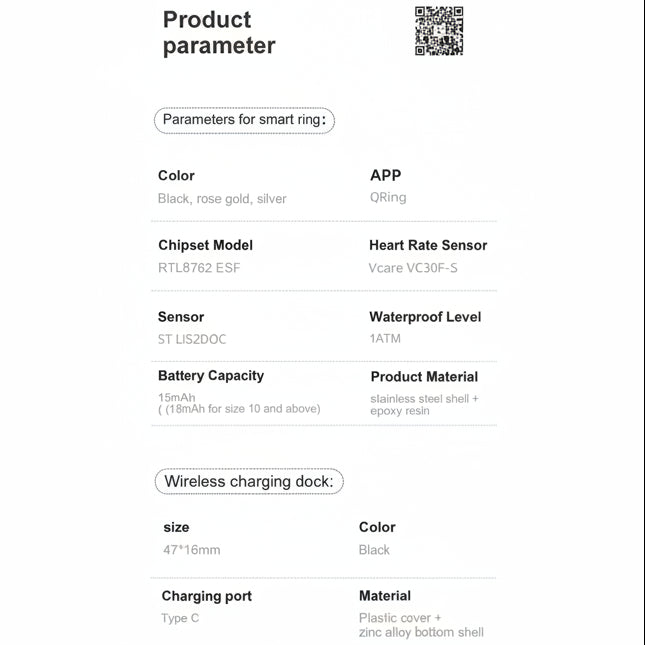Click the Battery Capacity heading
Image resolution: width=645 pixels, height=645 pixels.
click(211, 376)
